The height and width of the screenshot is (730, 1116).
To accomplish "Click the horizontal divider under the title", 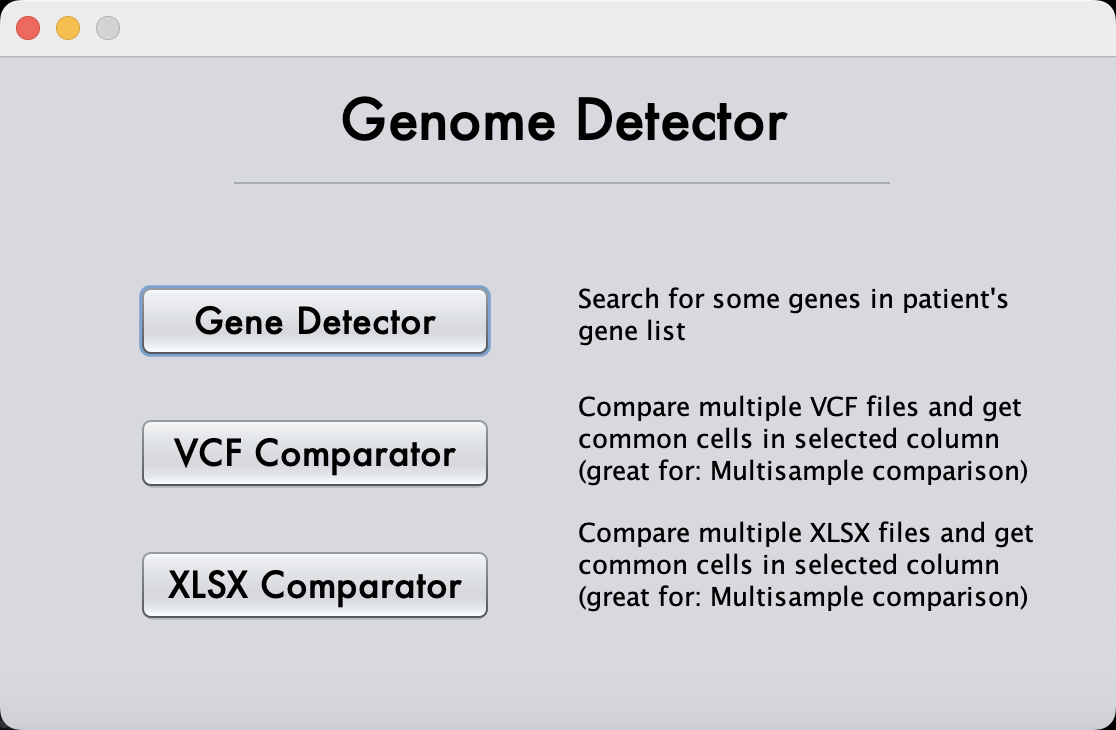I will 560,182.
